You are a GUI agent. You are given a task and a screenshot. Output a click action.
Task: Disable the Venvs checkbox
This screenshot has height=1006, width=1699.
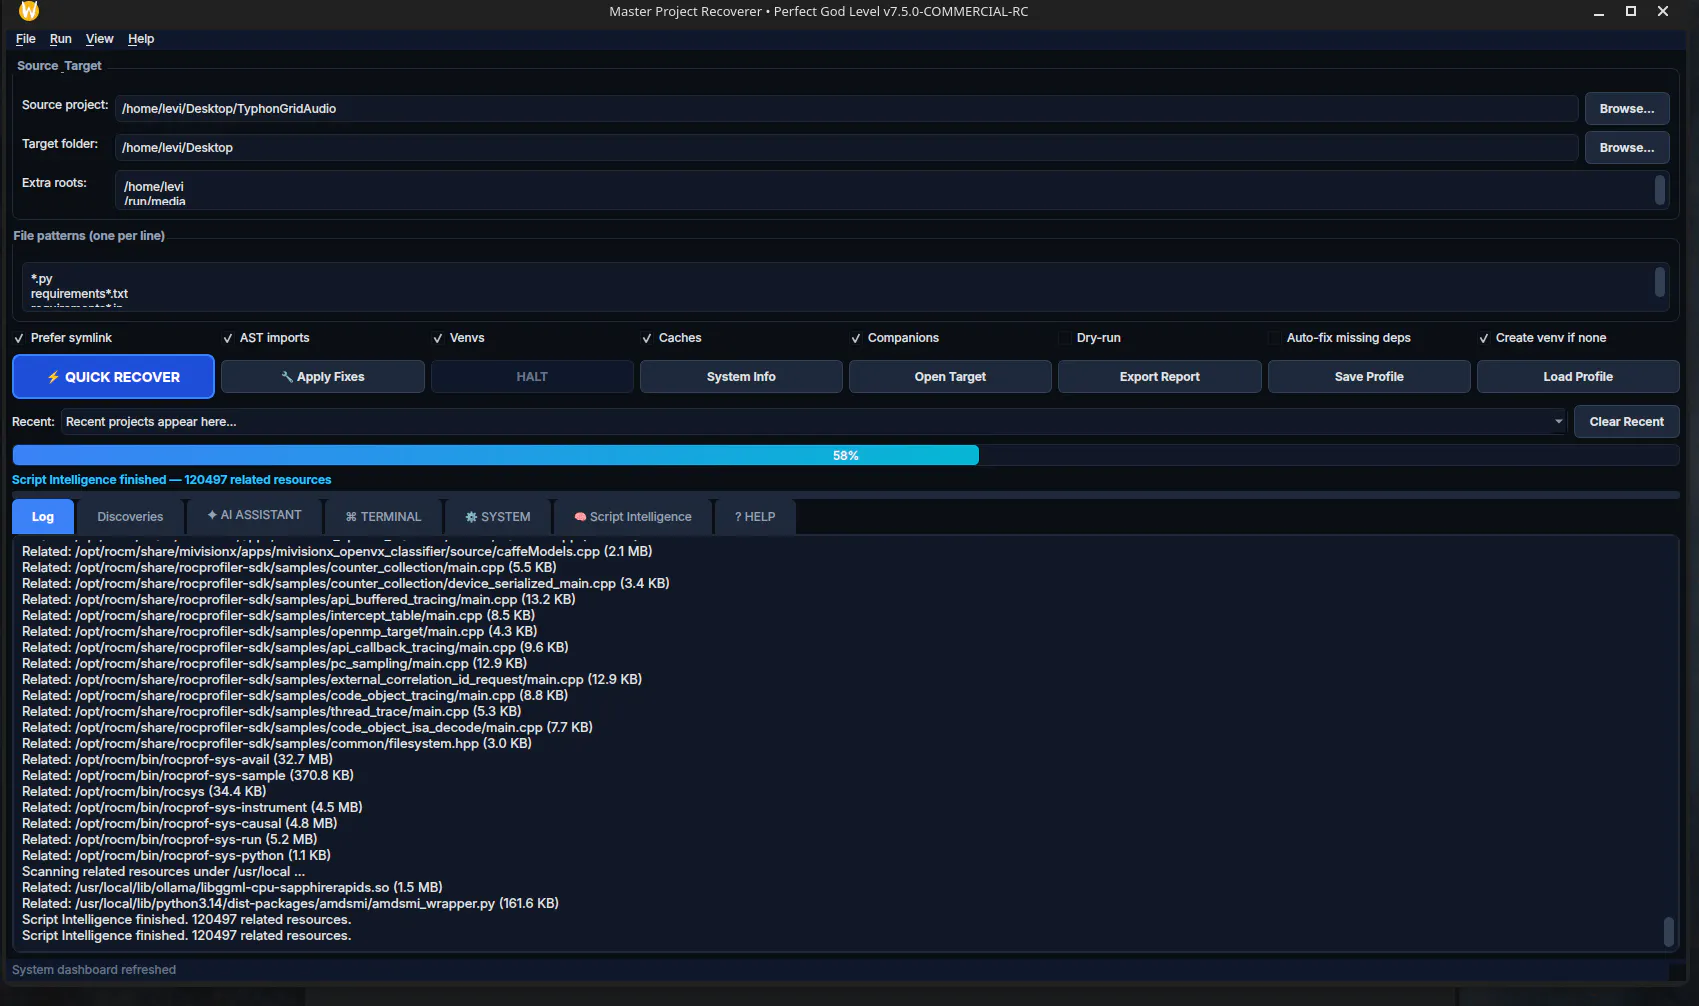pyautogui.click(x=438, y=338)
